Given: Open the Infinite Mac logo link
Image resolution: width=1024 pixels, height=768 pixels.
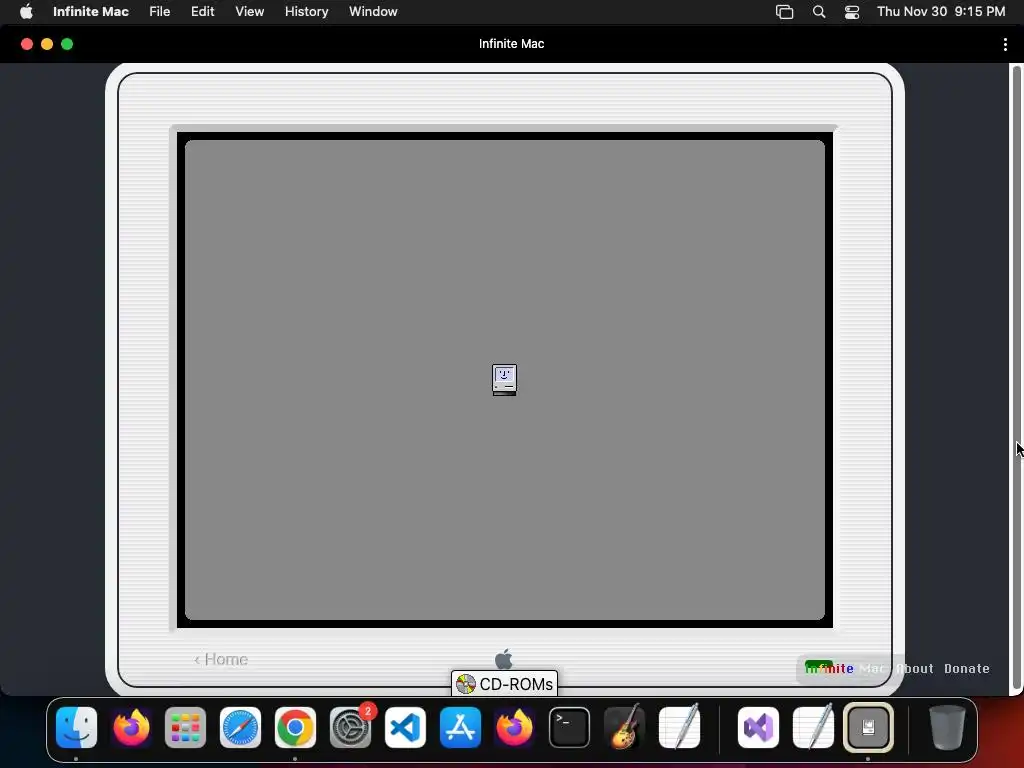Looking at the screenshot, I should point(844,668).
